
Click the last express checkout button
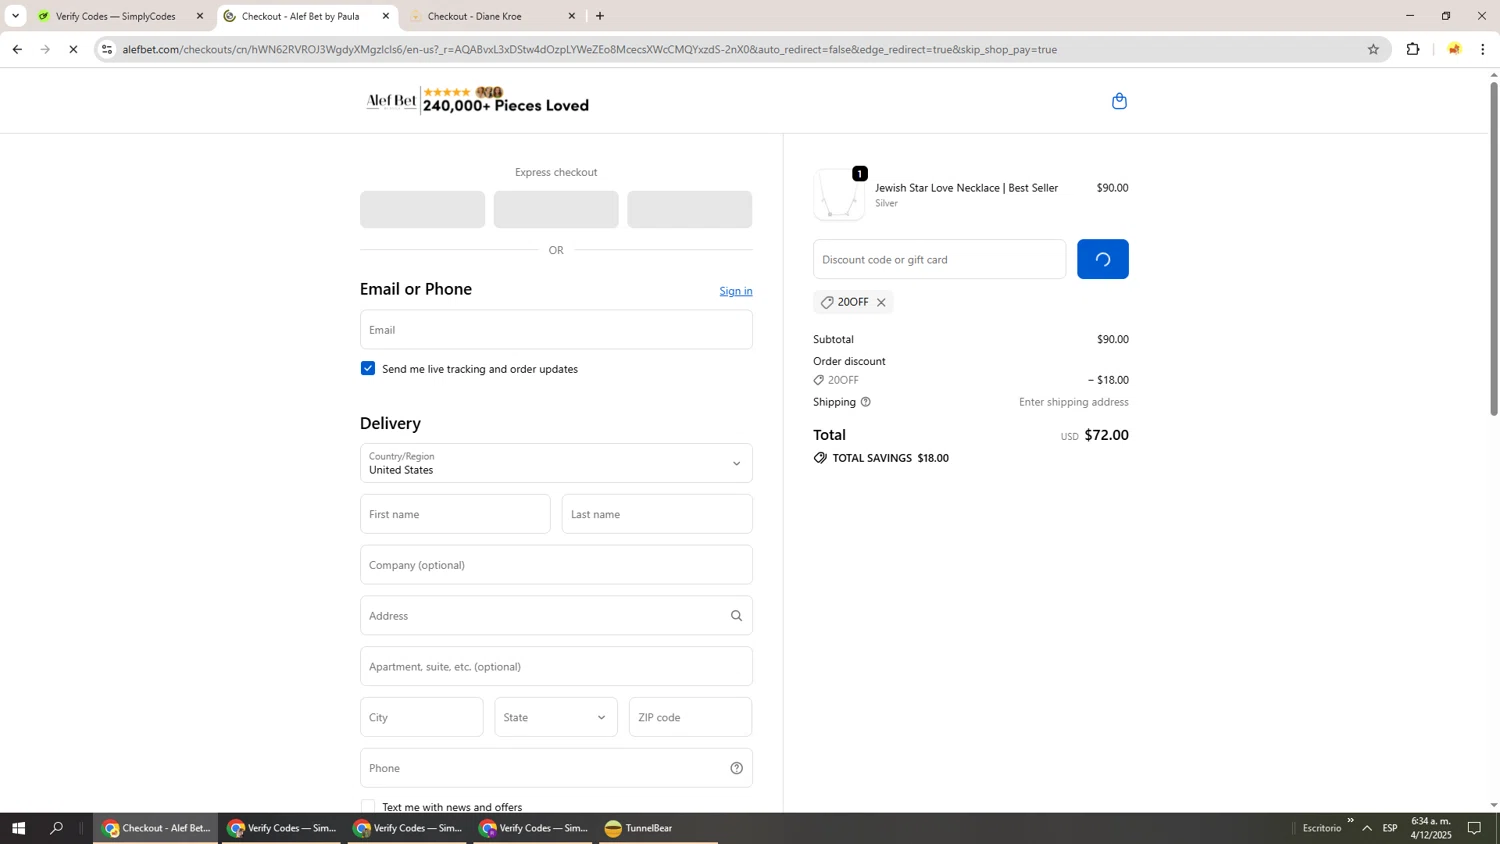point(690,210)
